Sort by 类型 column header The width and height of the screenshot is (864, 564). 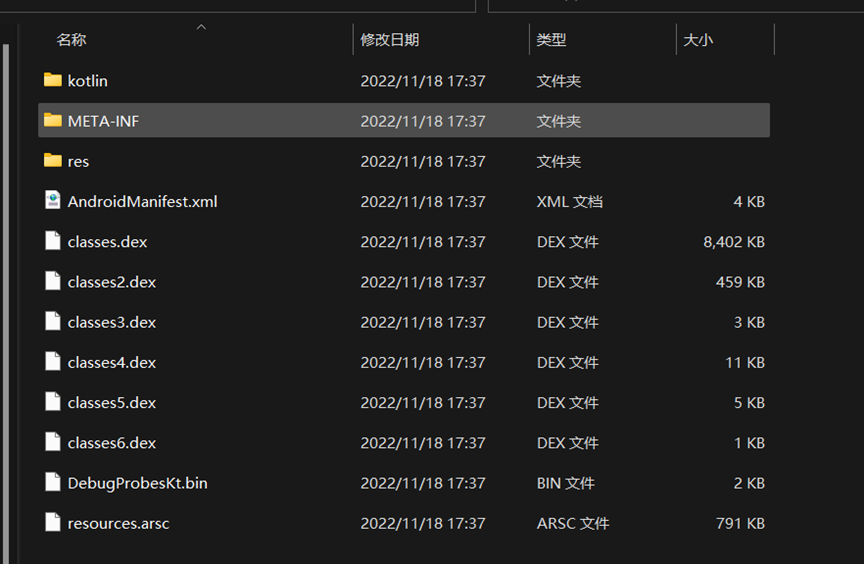(x=551, y=40)
